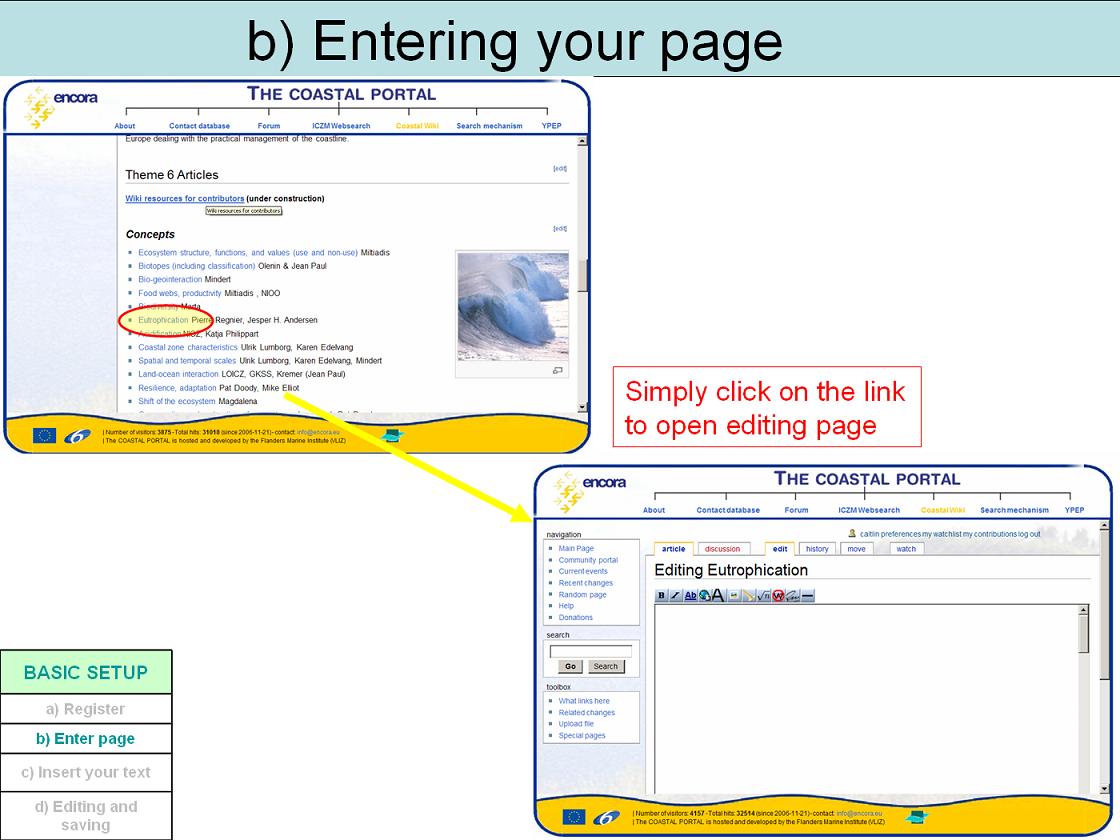Screen dimensions: 1120x840
Task: Switch to the discussion tab
Action: coord(722,549)
